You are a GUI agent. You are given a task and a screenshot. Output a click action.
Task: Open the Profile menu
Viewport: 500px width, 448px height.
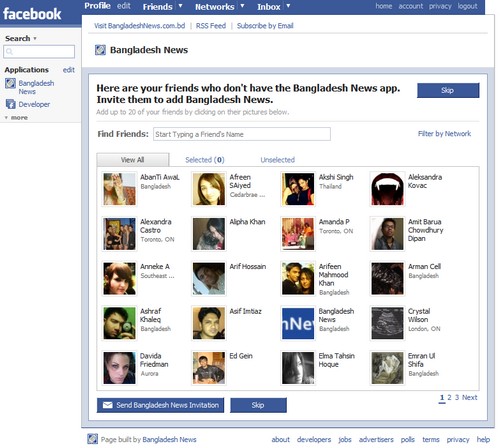tap(97, 6)
